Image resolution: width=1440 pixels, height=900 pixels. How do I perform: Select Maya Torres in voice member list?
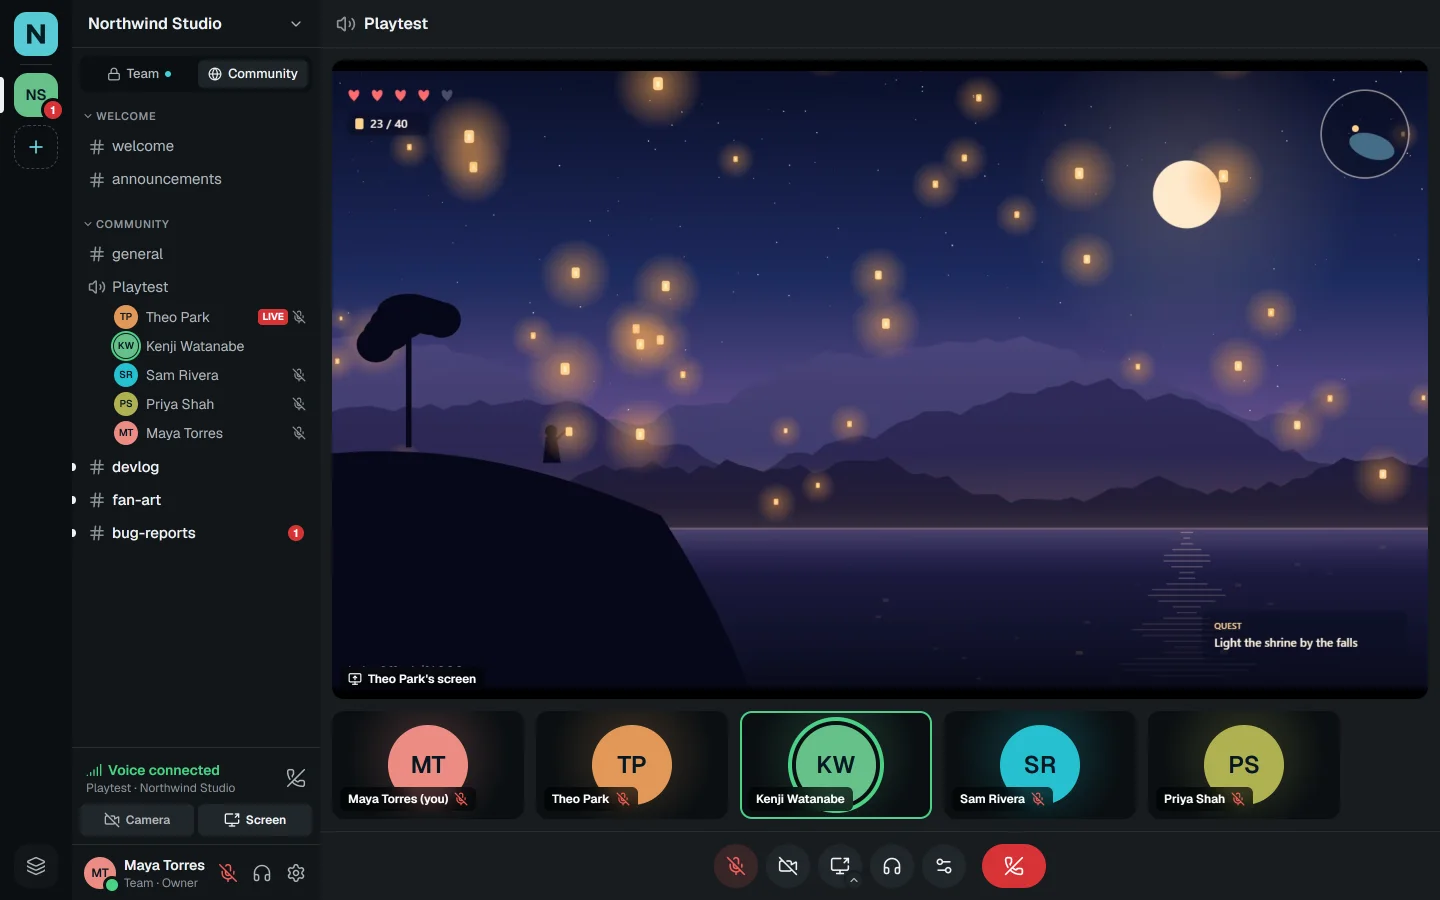209,433
